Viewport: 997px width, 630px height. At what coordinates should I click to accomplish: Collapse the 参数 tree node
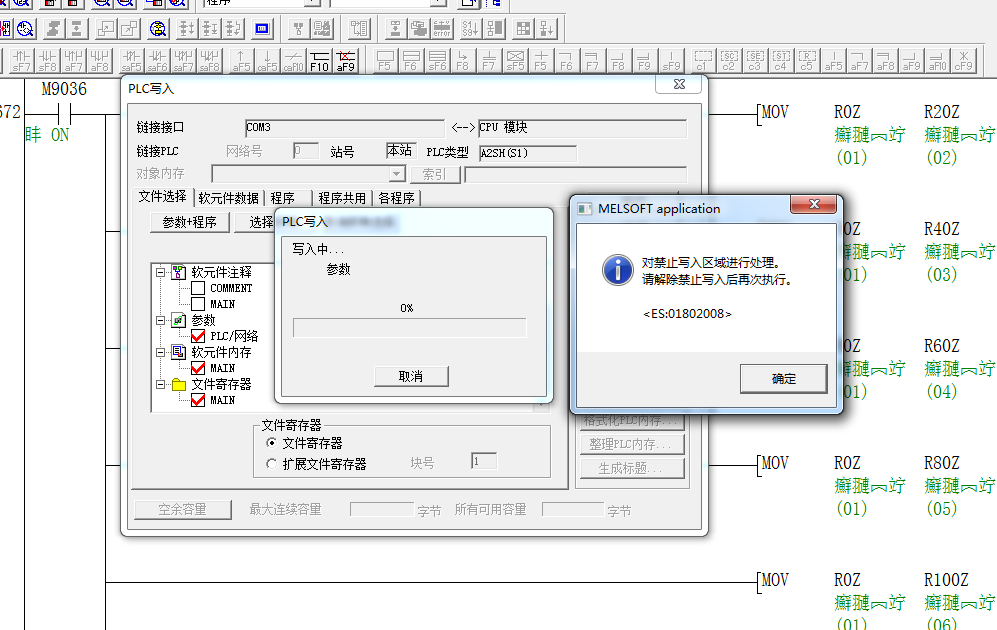pyautogui.click(x=159, y=320)
